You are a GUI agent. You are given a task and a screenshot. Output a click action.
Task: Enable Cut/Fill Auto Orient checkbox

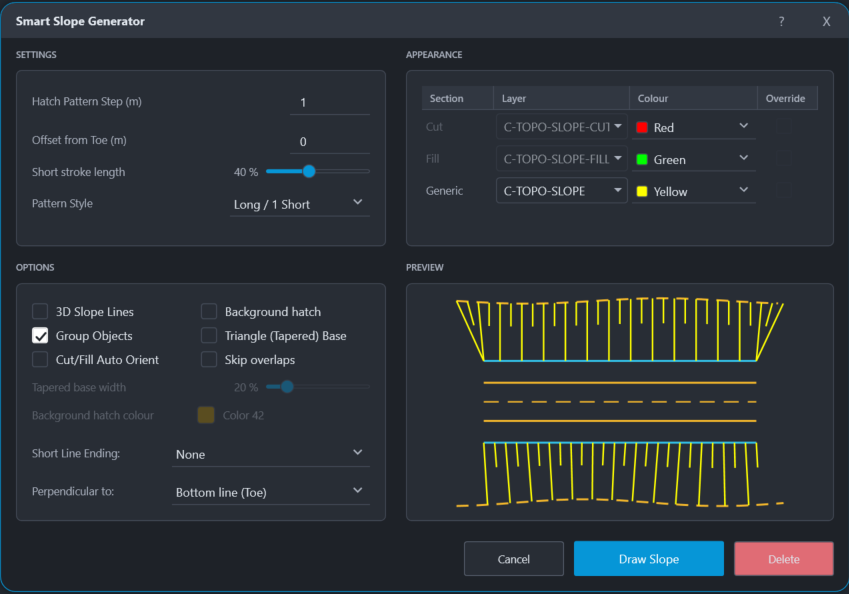point(40,360)
